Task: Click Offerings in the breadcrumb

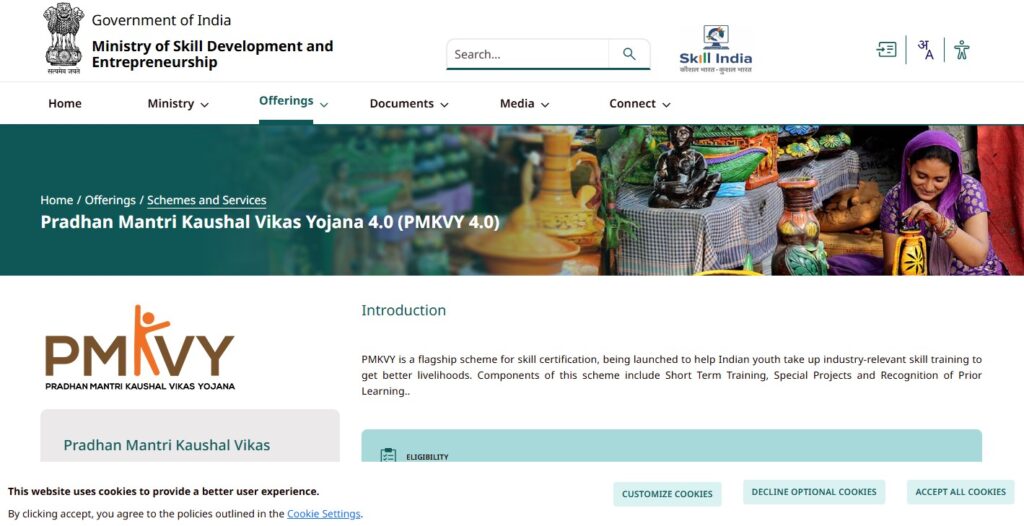Action: 110,200
